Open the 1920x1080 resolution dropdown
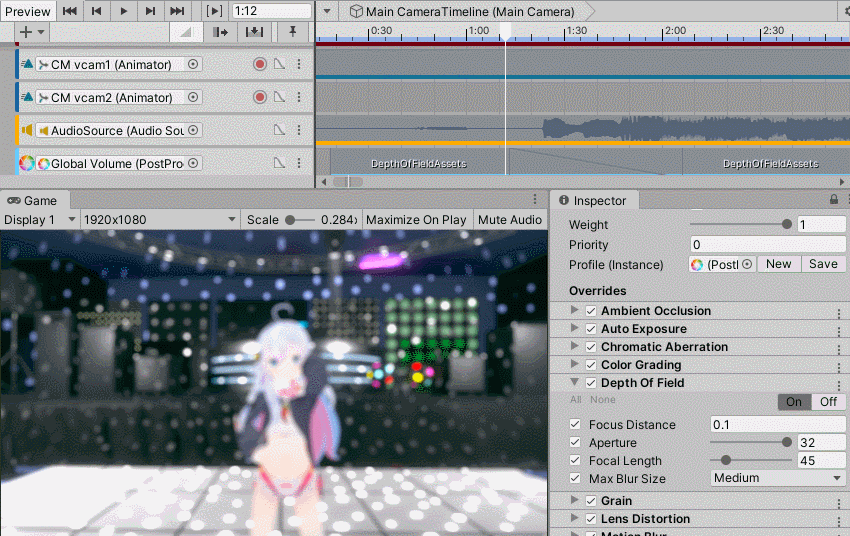This screenshot has height=536, width=850. (x=159, y=219)
